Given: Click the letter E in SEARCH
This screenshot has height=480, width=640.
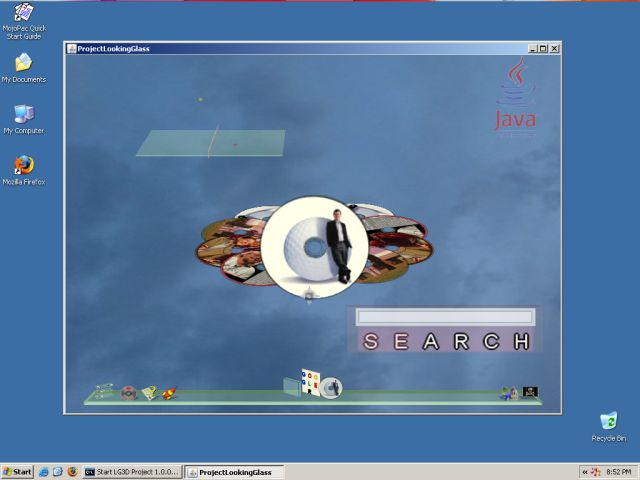Looking at the screenshot, I should pos(401,341).
